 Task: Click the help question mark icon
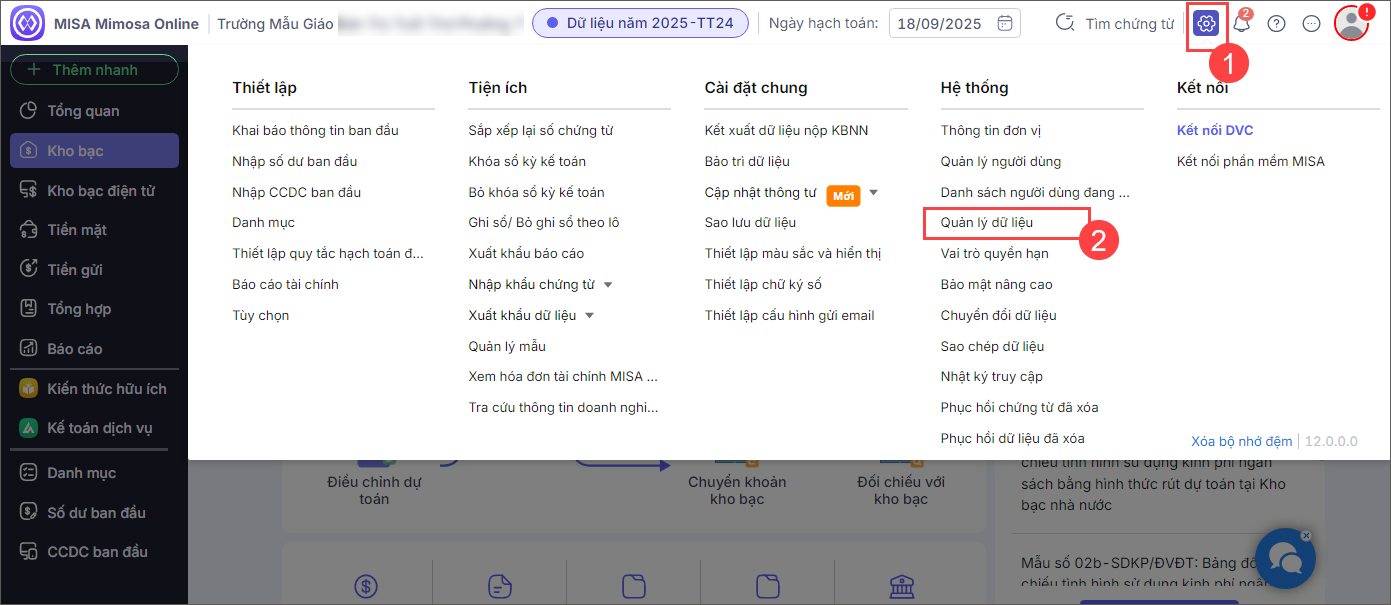(1276, 24)
